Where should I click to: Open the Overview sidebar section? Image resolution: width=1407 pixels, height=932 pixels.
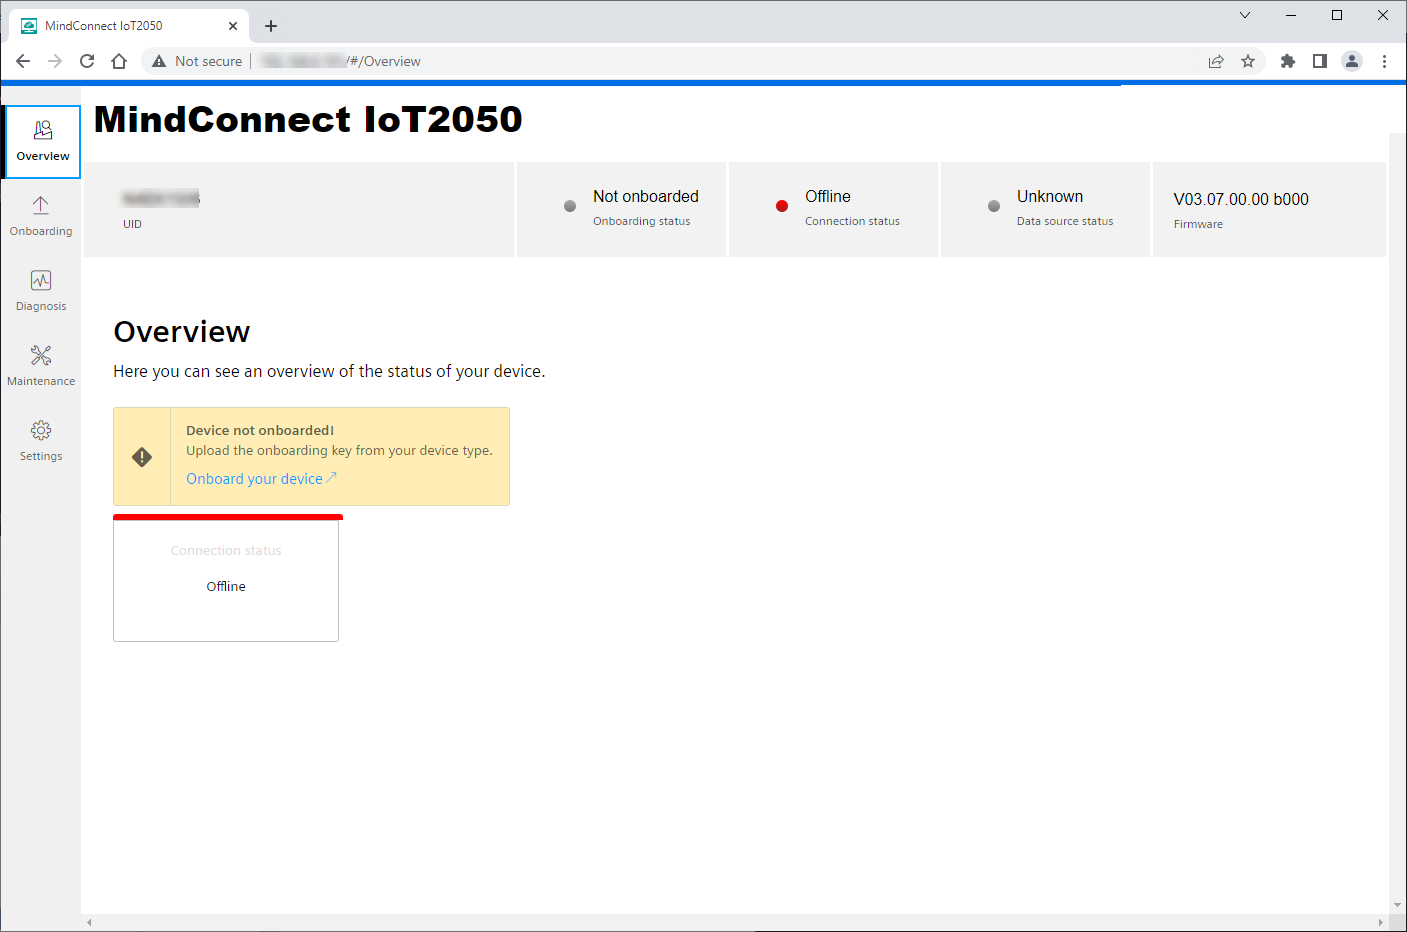(42, 142)
